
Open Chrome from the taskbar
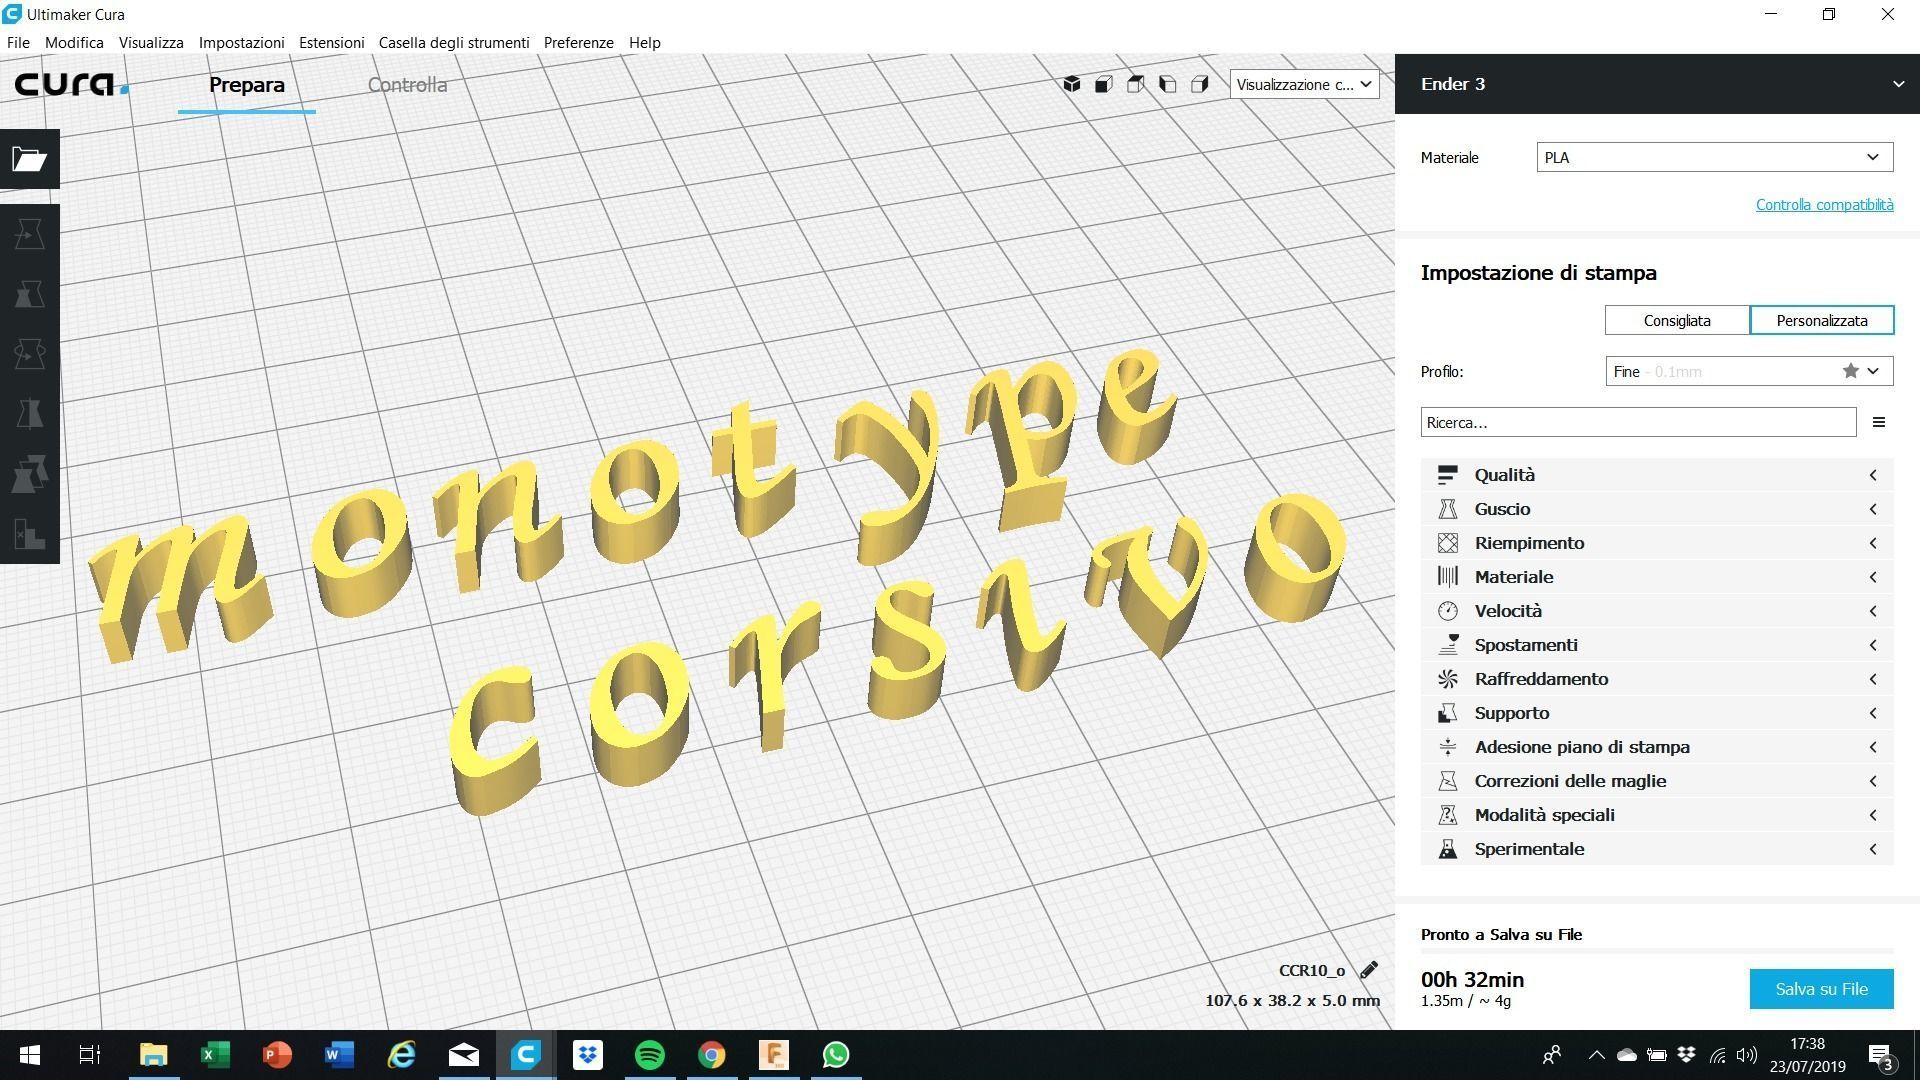pos(712,1055)
